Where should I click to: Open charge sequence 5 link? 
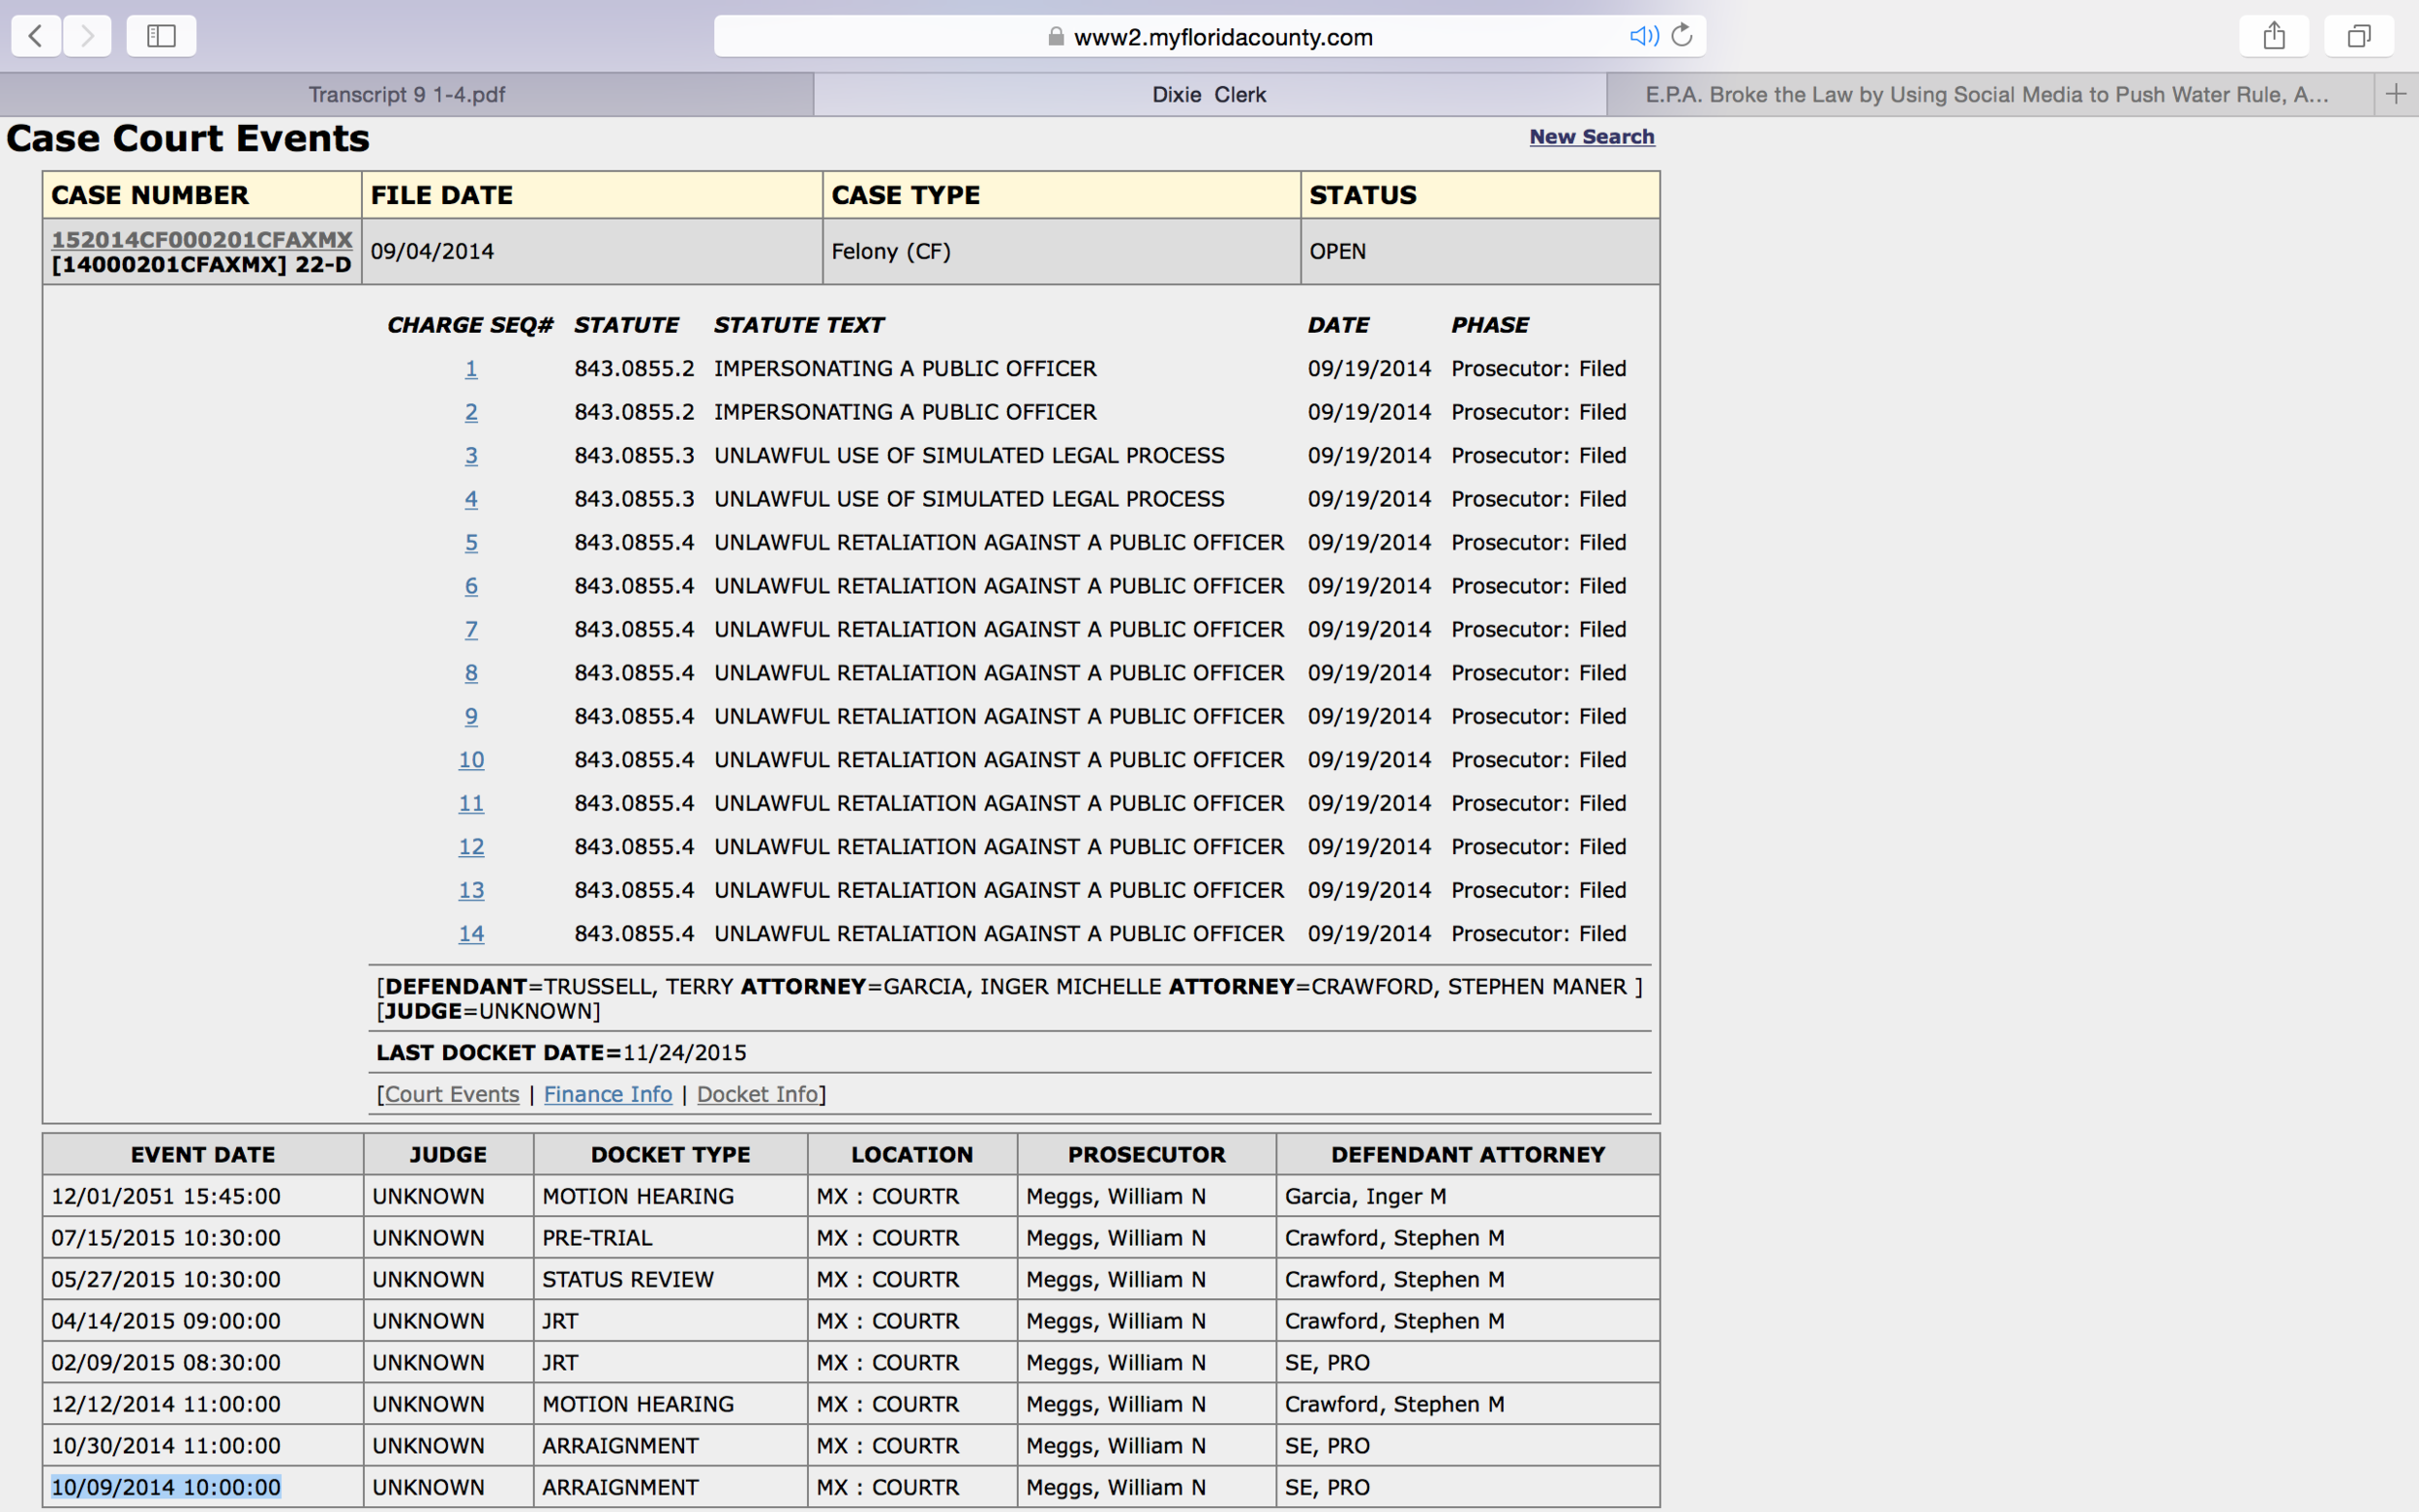click(471, 542)
